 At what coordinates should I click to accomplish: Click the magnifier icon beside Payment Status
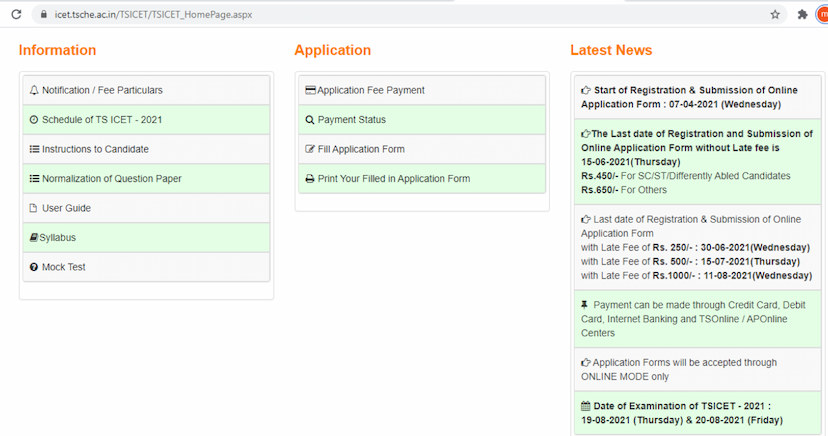(x=310, y=120)
